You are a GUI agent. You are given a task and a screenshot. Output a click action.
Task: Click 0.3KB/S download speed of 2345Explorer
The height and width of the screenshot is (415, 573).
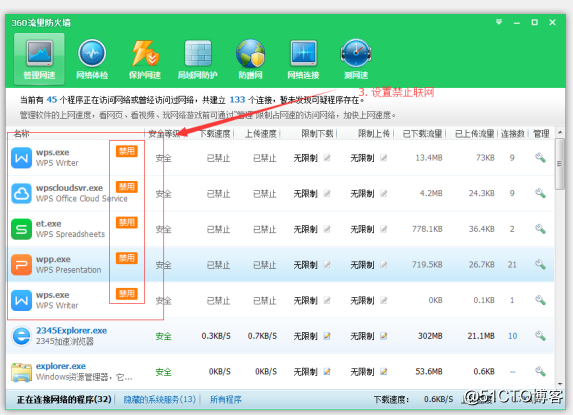(x=216, y=336)
